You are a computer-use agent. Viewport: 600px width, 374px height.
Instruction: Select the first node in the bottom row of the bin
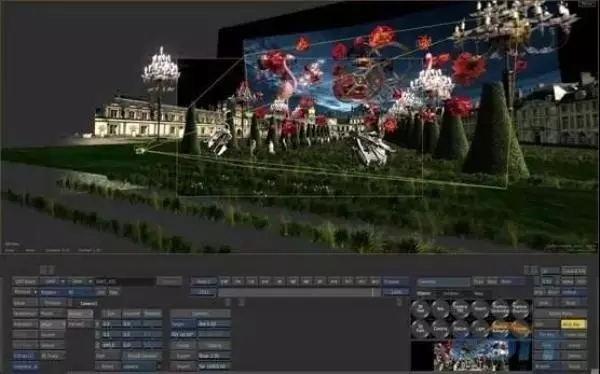(x=420, y=328)
